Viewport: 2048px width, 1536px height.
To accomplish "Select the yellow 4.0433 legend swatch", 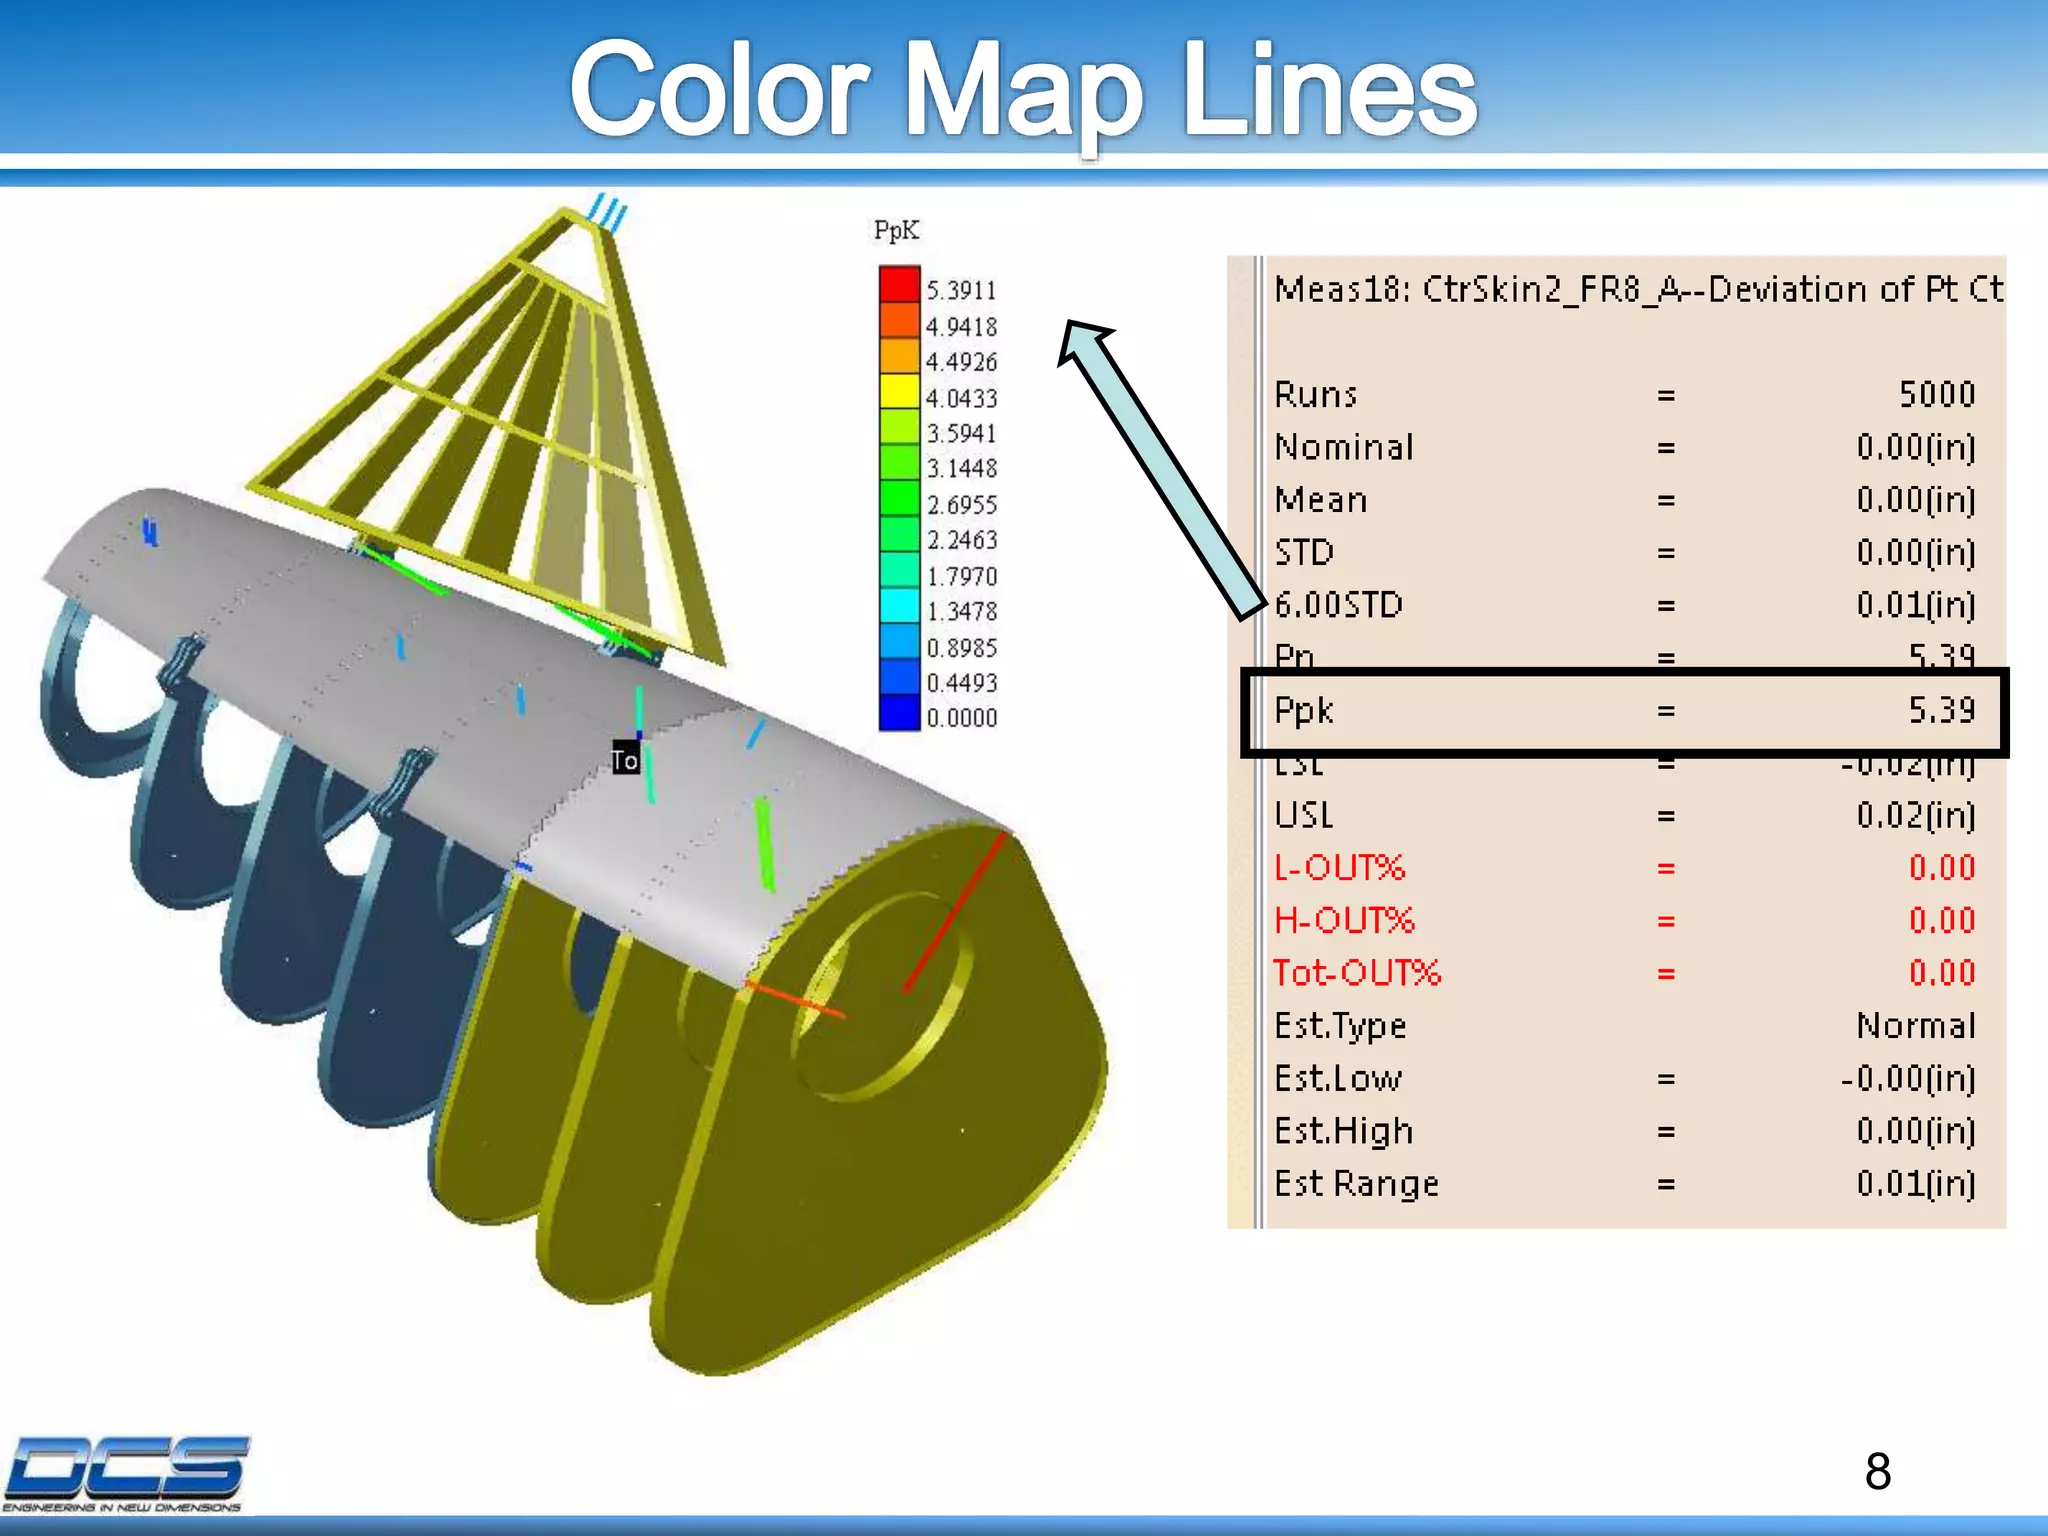I will [898, 391].
